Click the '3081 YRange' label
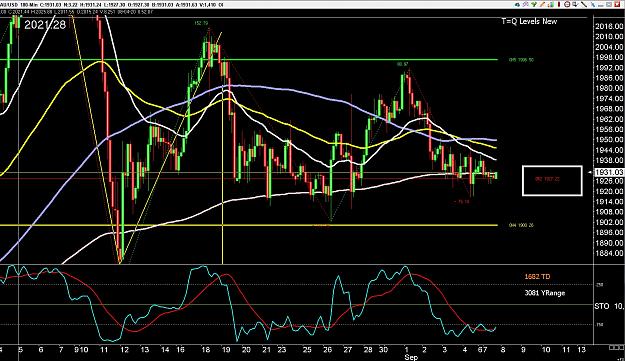This screenshot has height=361, width=625. 544,293
